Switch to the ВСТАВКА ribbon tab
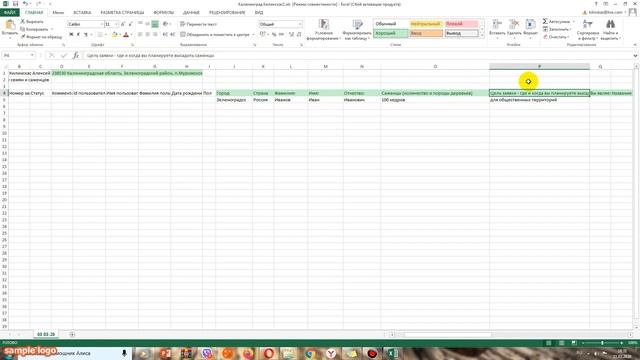Viewport: 640px width, 360px height. [82, 12]
